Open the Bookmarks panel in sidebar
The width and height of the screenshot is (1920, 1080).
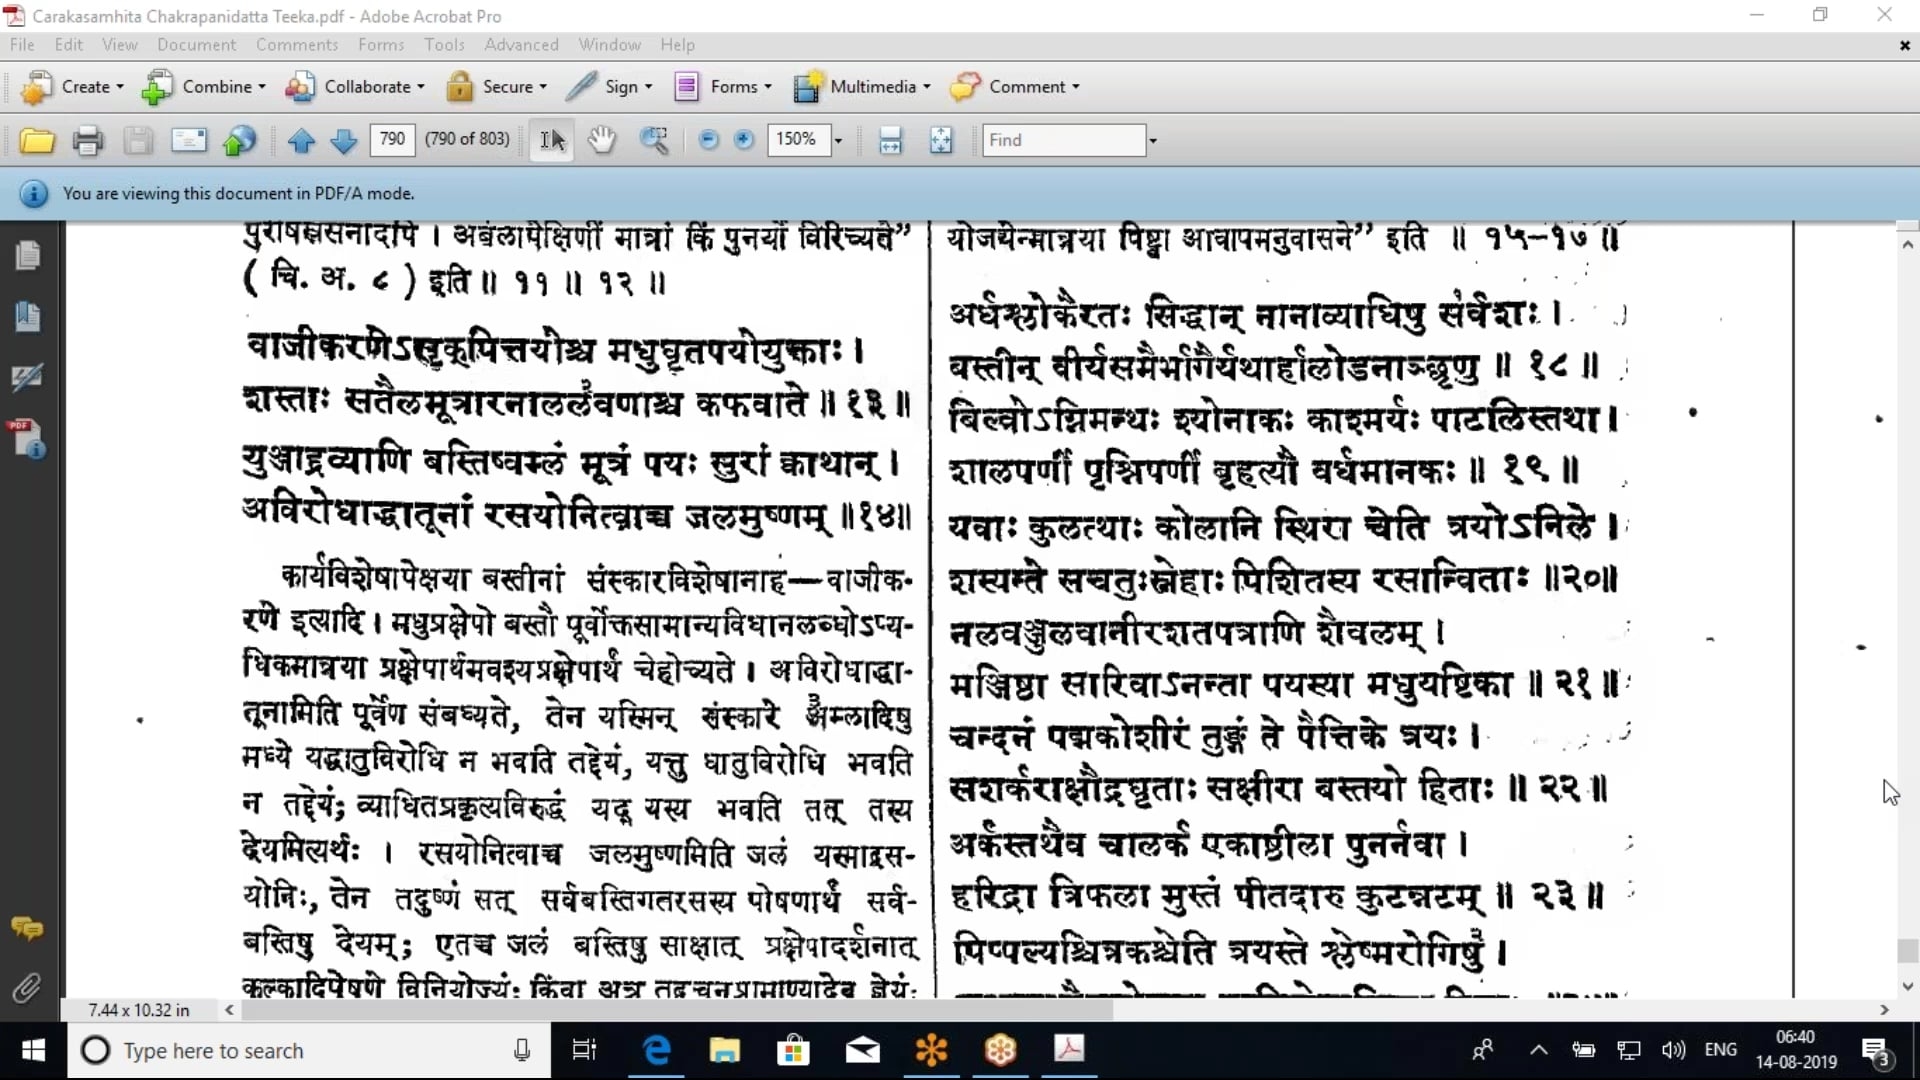tap(27, 317)
